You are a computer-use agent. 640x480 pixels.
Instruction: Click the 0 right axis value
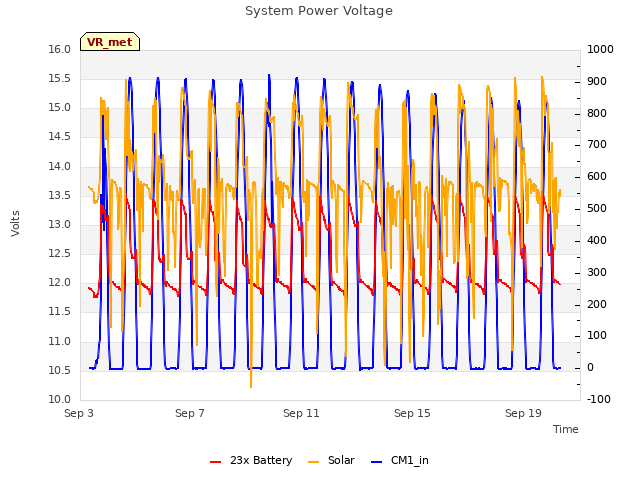click(x=590, y=368)
